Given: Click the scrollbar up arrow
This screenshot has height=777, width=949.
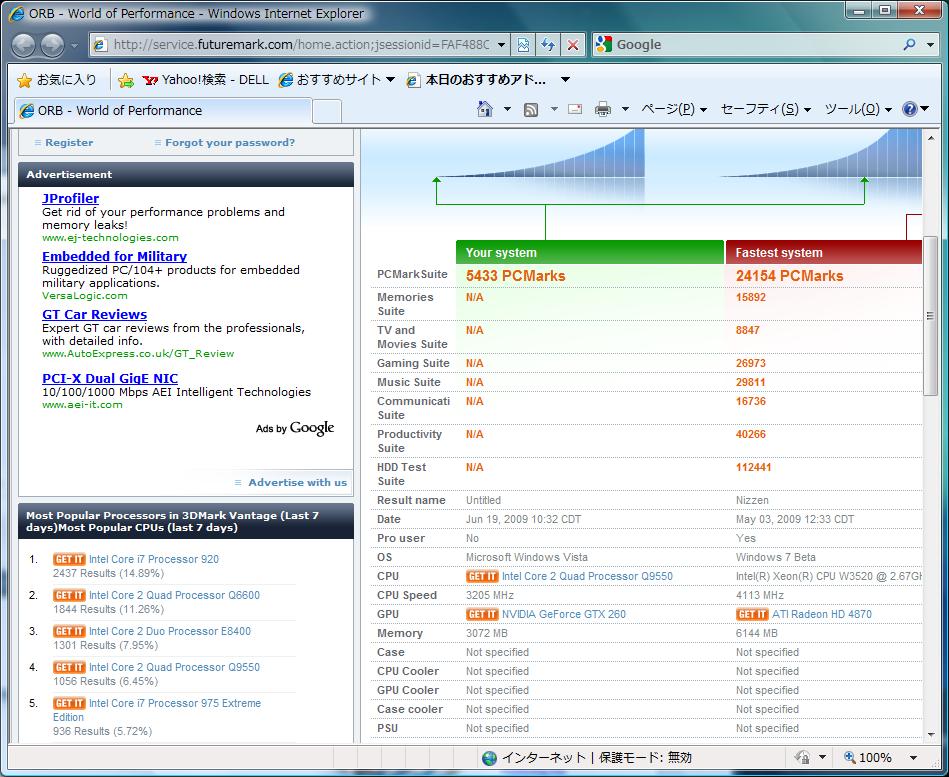Looking at the screenshot, I should [x=930, y=138].
